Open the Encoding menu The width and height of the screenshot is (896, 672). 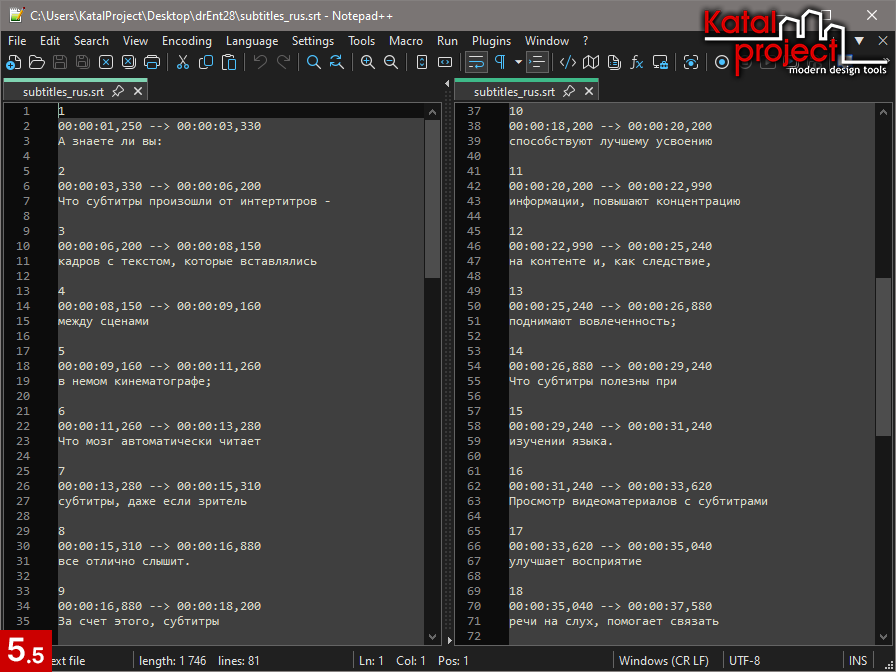[186, 41]
